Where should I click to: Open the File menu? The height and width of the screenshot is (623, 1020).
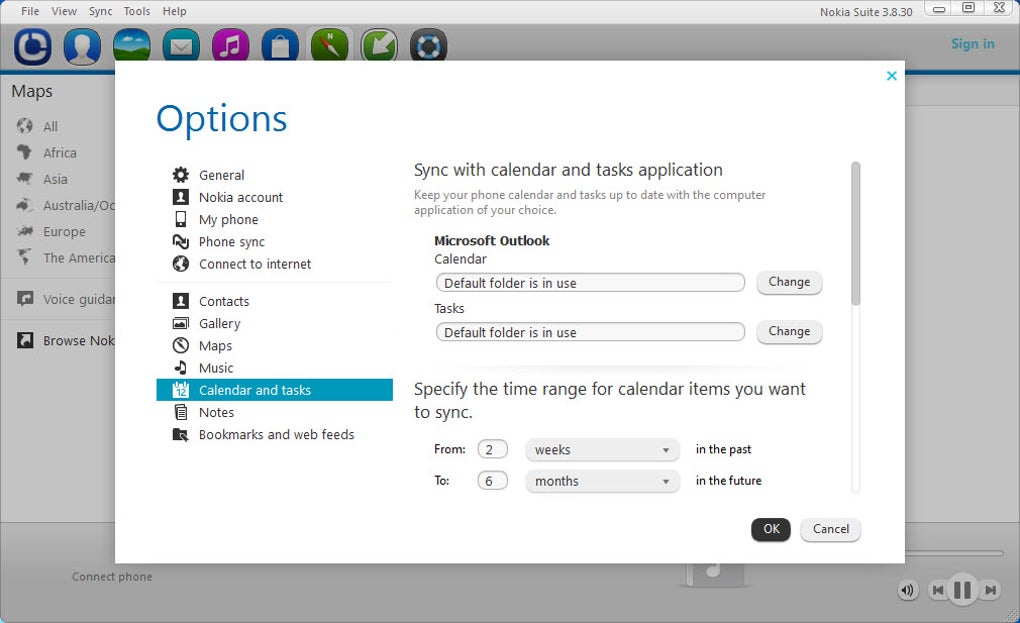pos(30,11)
